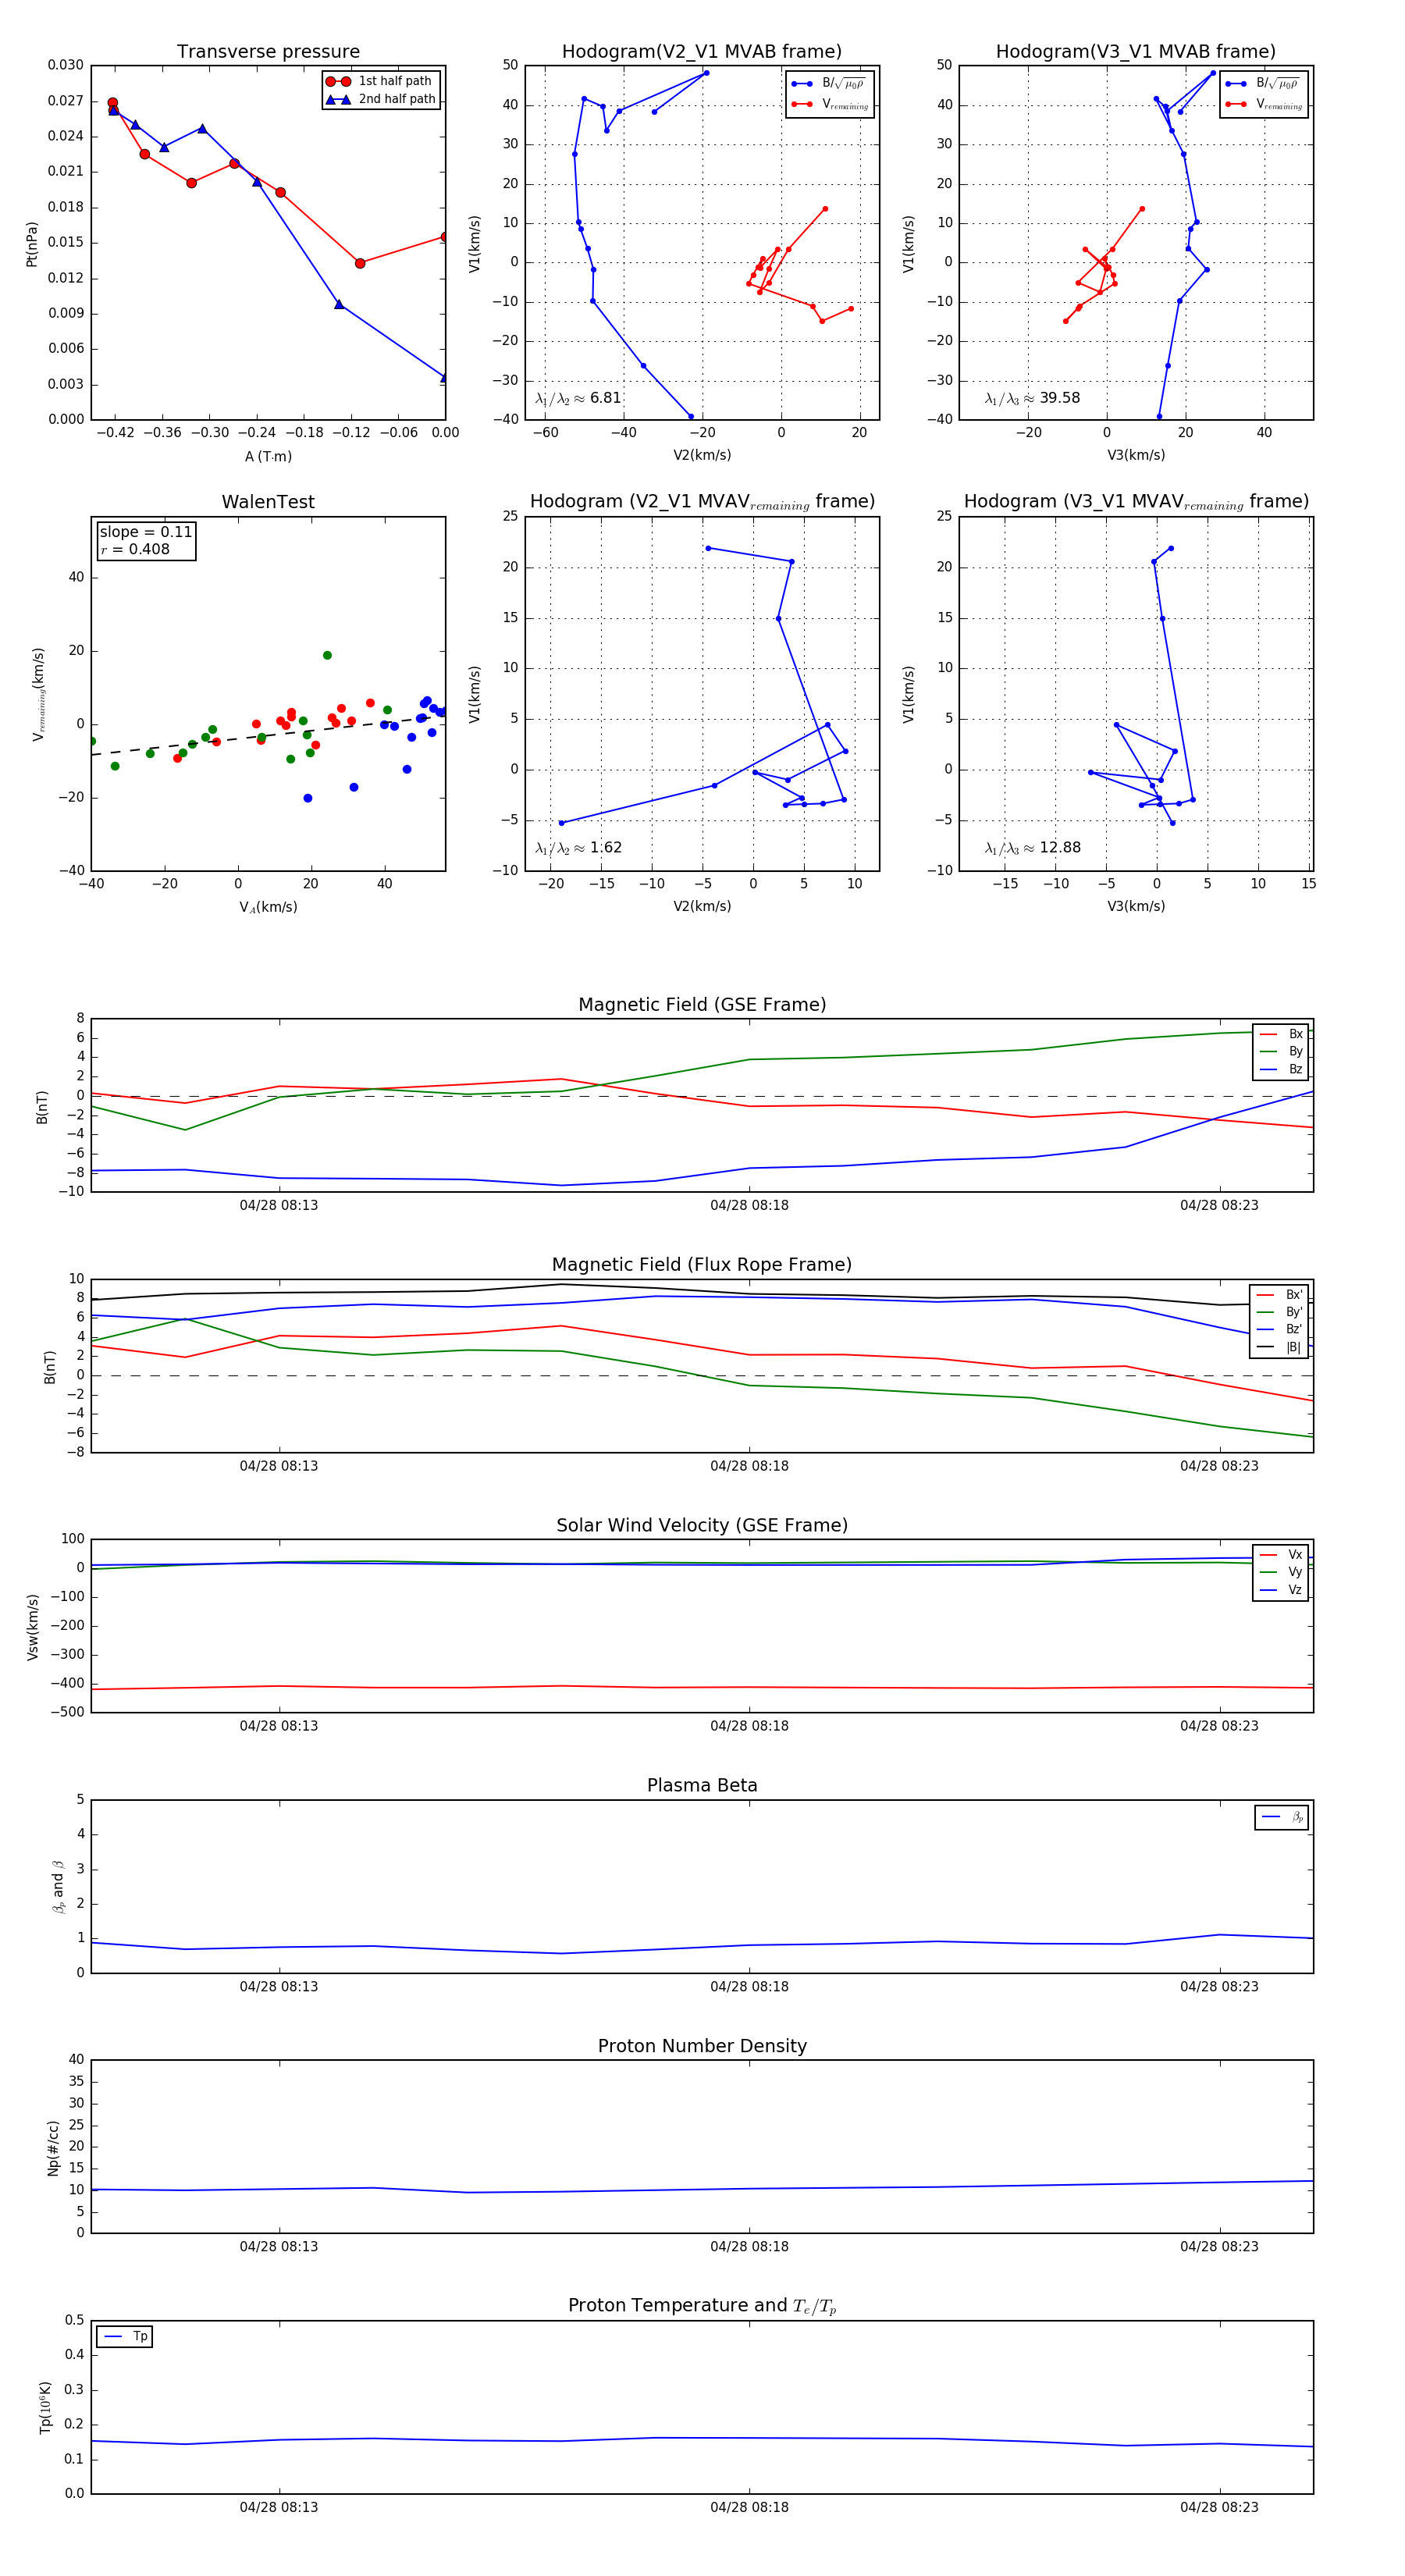This screenshot has height=2576, width=1405.
Task: Click the 'Tp(10^6K)' y-axis label
Action: pyautogui.click(x=46, y=2406)
